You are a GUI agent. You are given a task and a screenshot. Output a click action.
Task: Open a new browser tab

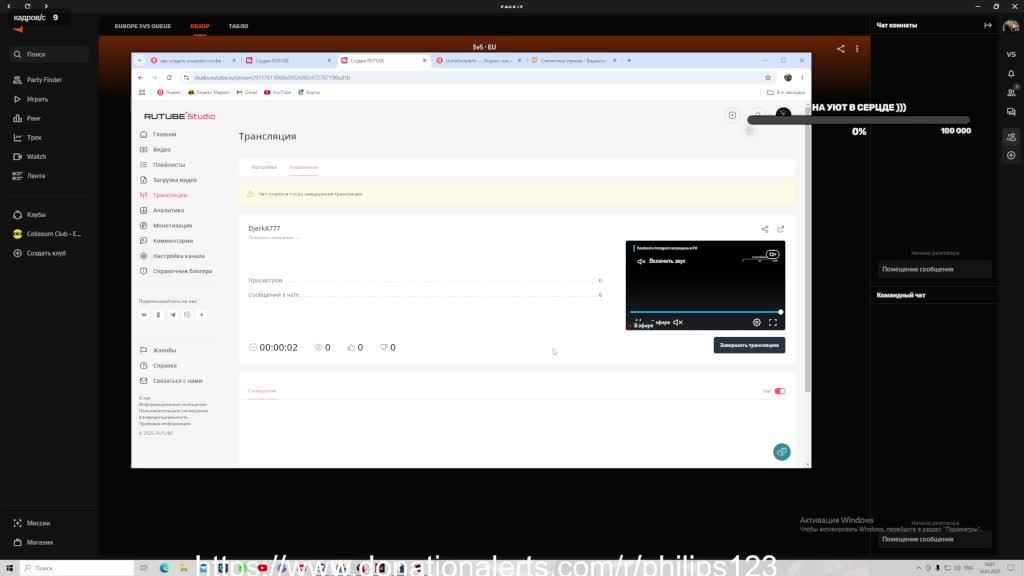click(x=629, y=61)
